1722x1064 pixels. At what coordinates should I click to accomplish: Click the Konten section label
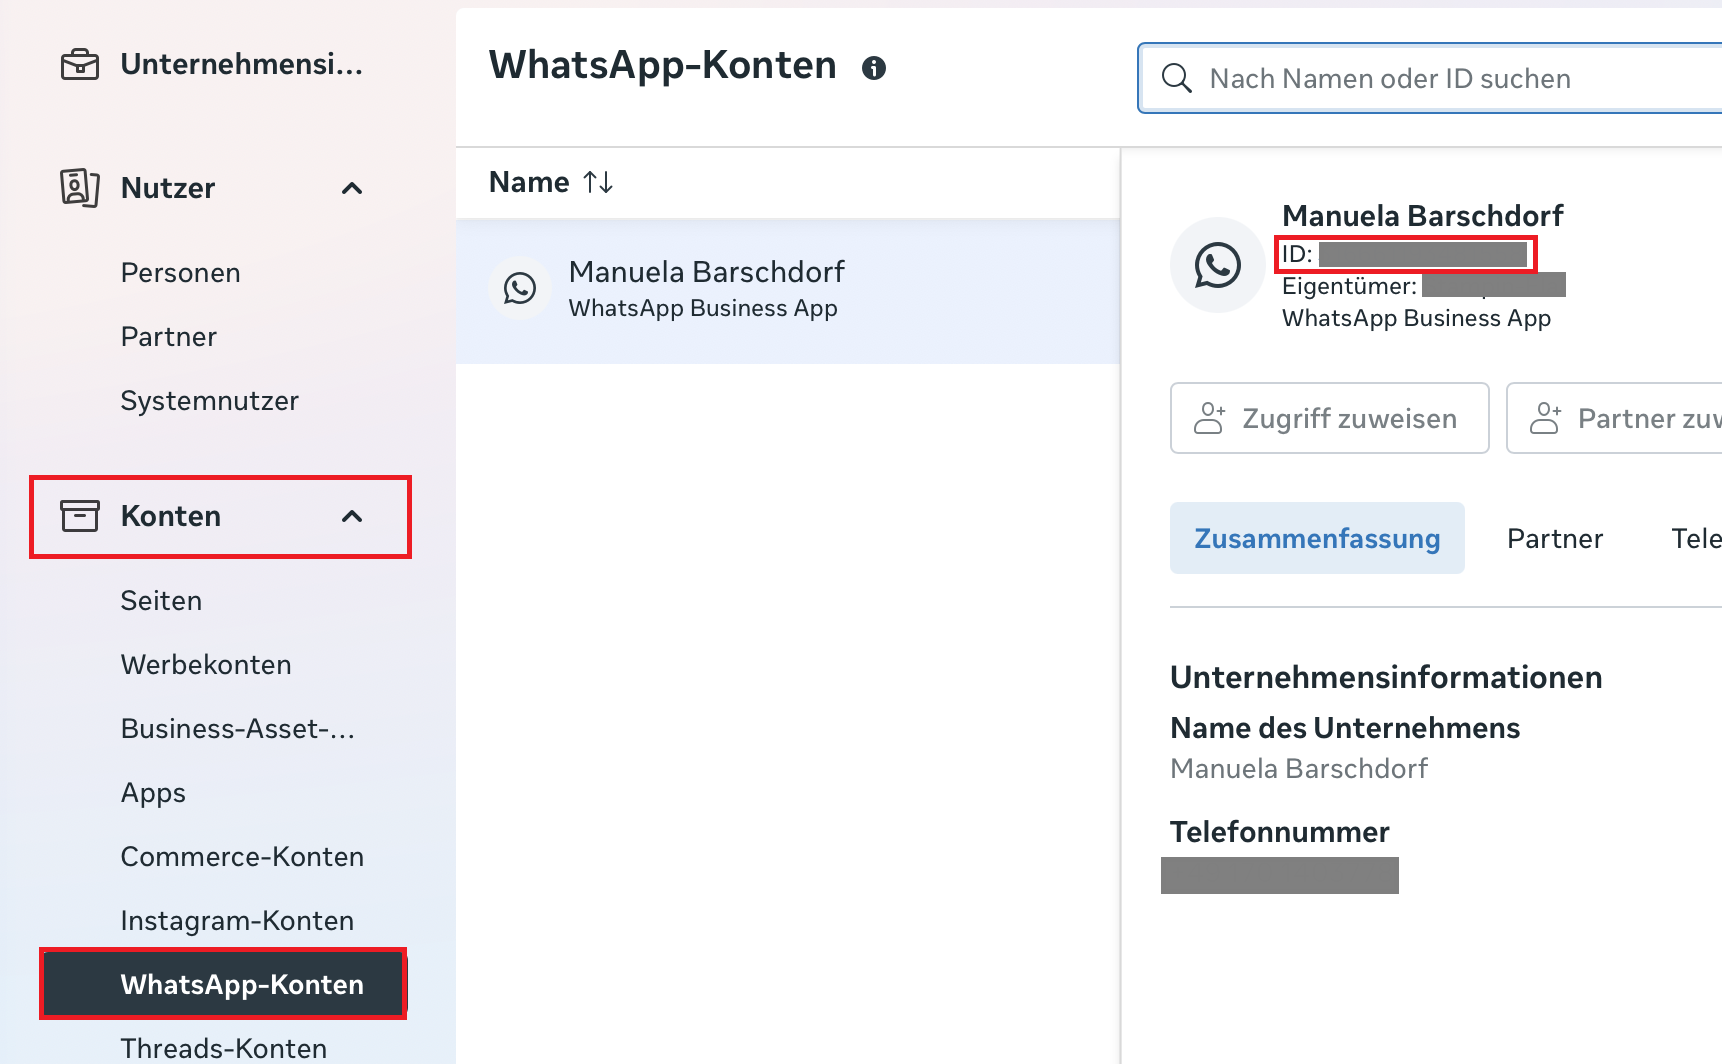(171, 516)
